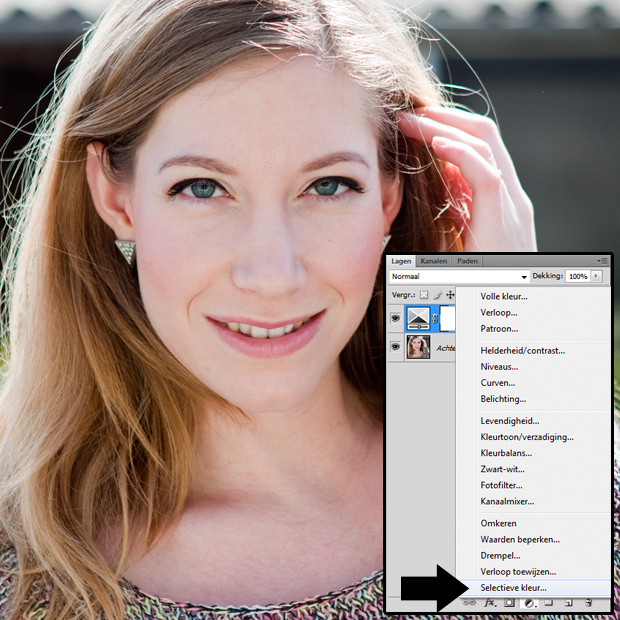This screenshot has width=620, height=620.
Task: Toggle the lock transparent pixels option
Action: point(424,295)
